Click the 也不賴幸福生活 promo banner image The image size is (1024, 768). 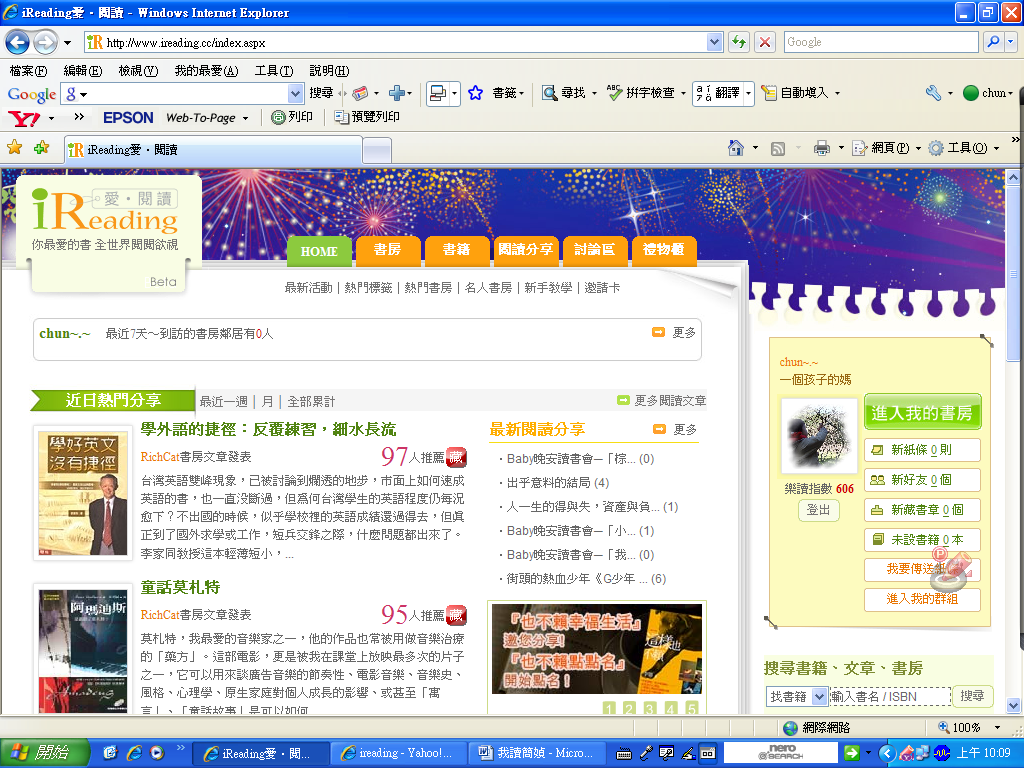pos(597,649)
